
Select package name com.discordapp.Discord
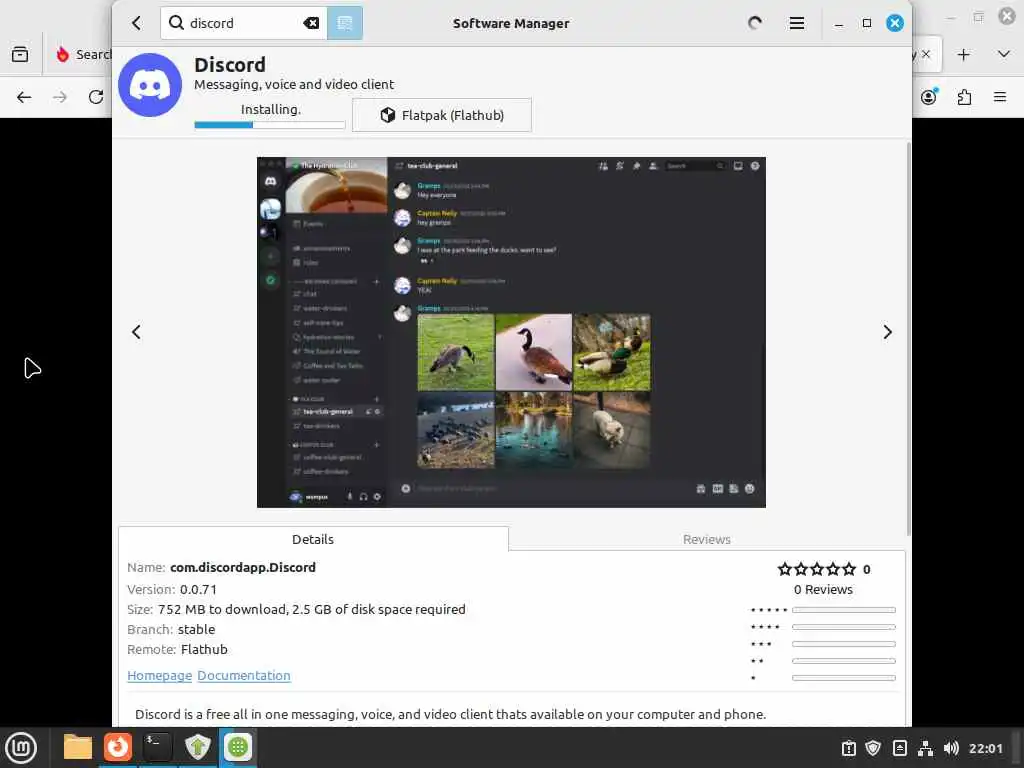pos(243,568)
